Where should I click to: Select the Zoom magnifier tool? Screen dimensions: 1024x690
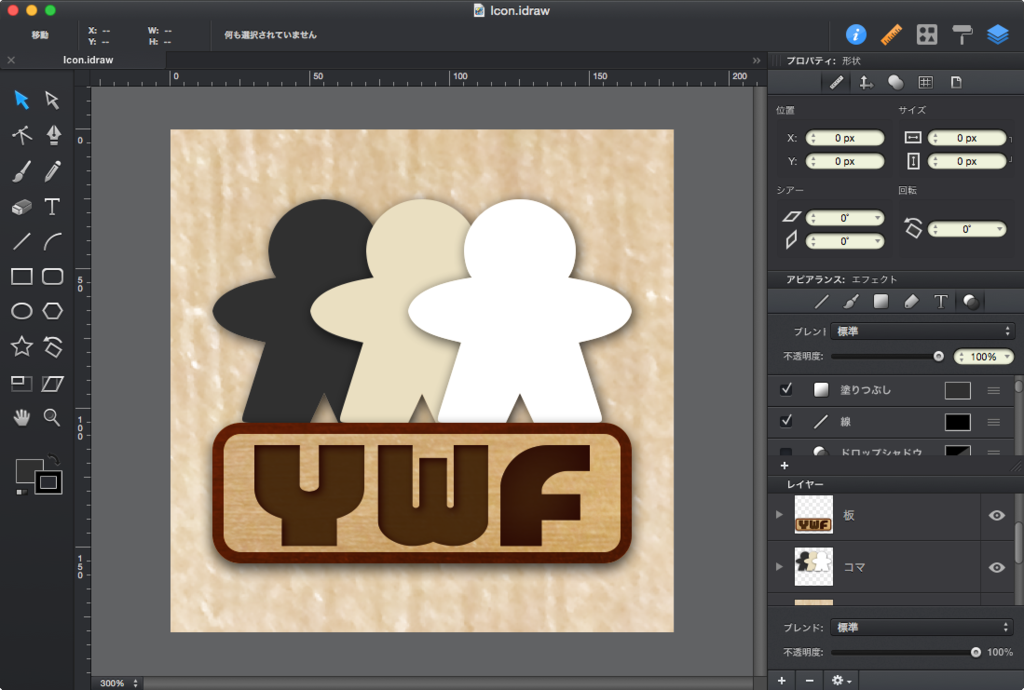click(x=52, y=417)
